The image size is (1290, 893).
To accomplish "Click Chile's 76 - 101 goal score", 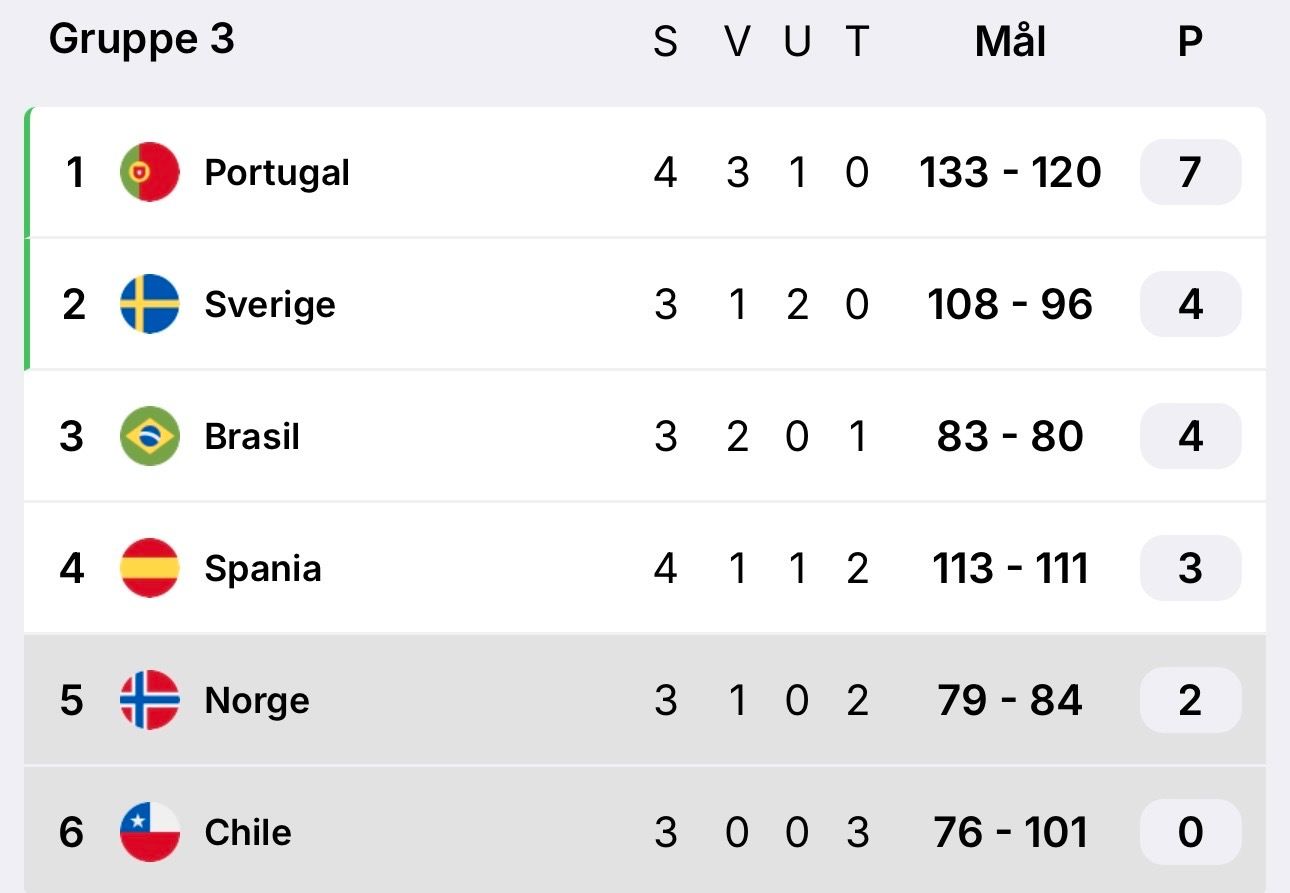I will click(1010, 832).
